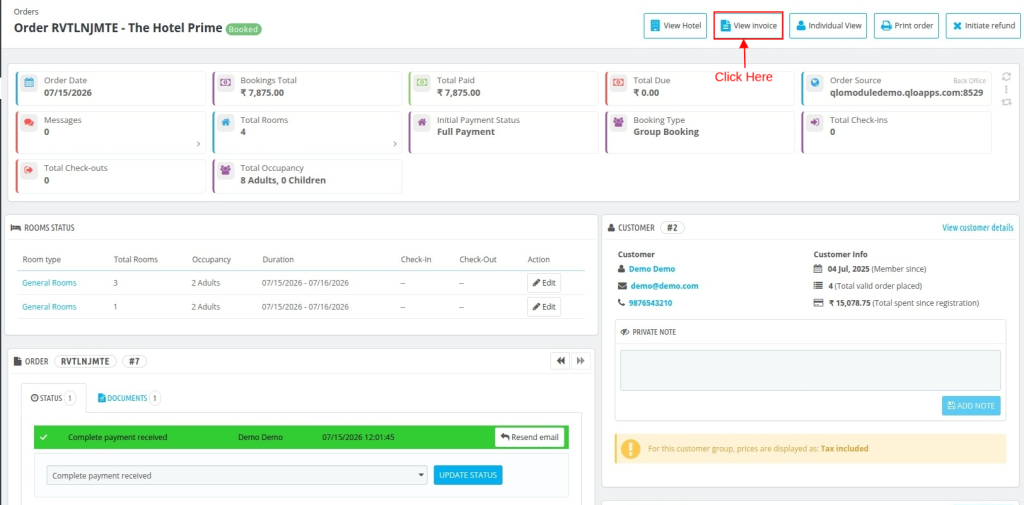Screen dimensions: 1024x505
Task: Click the Messages chat bubble icon
Action: pos(29,122)
